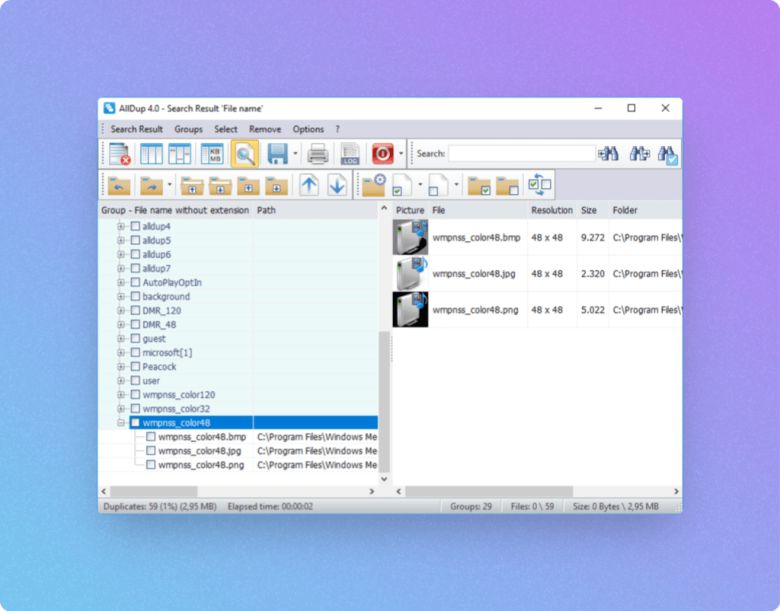Viewport: 780px width, 611px height.
Task: Sort by the Resolution column header
Action: click(x=551, y=210)
